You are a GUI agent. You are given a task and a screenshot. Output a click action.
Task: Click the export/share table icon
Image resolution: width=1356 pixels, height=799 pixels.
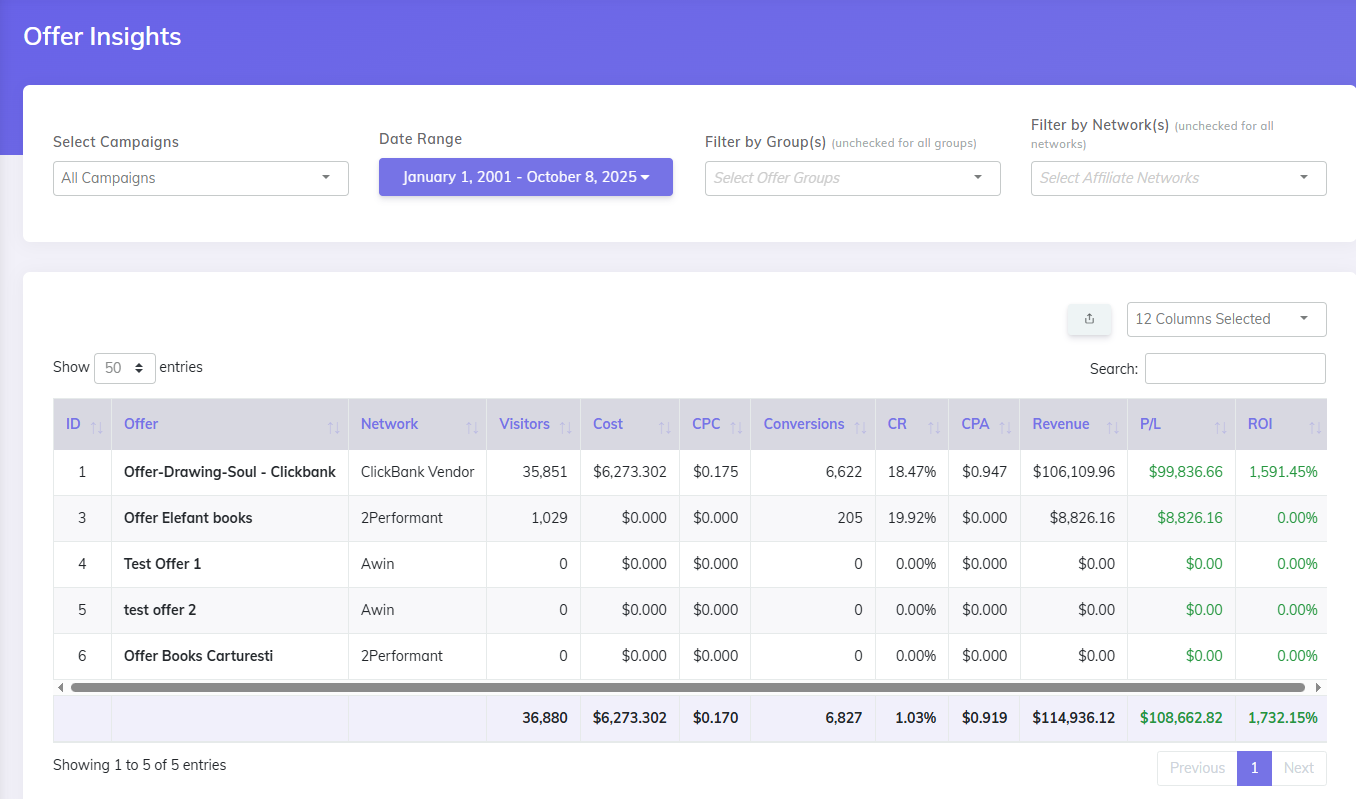point(1089,319)
